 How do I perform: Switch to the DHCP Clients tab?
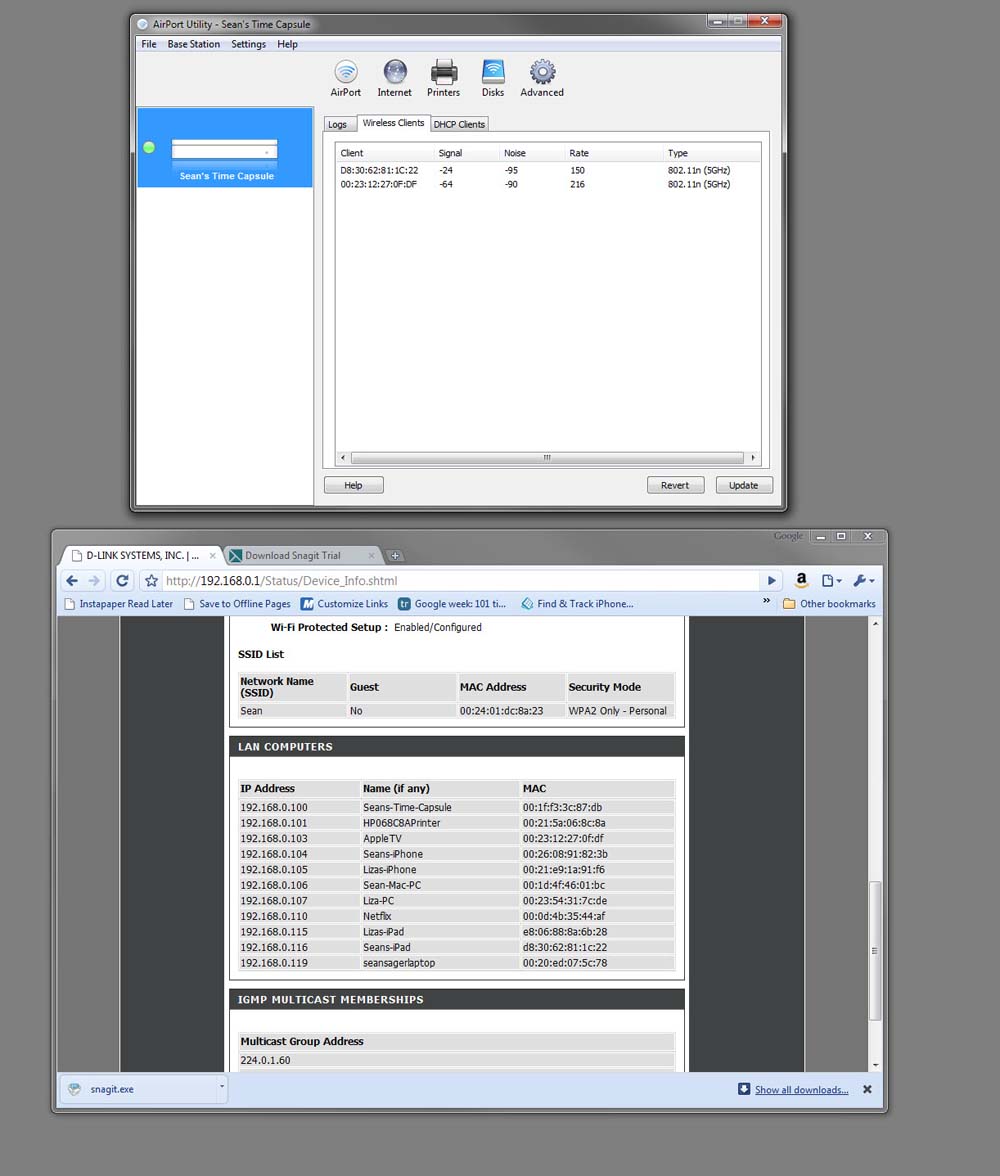459,124
